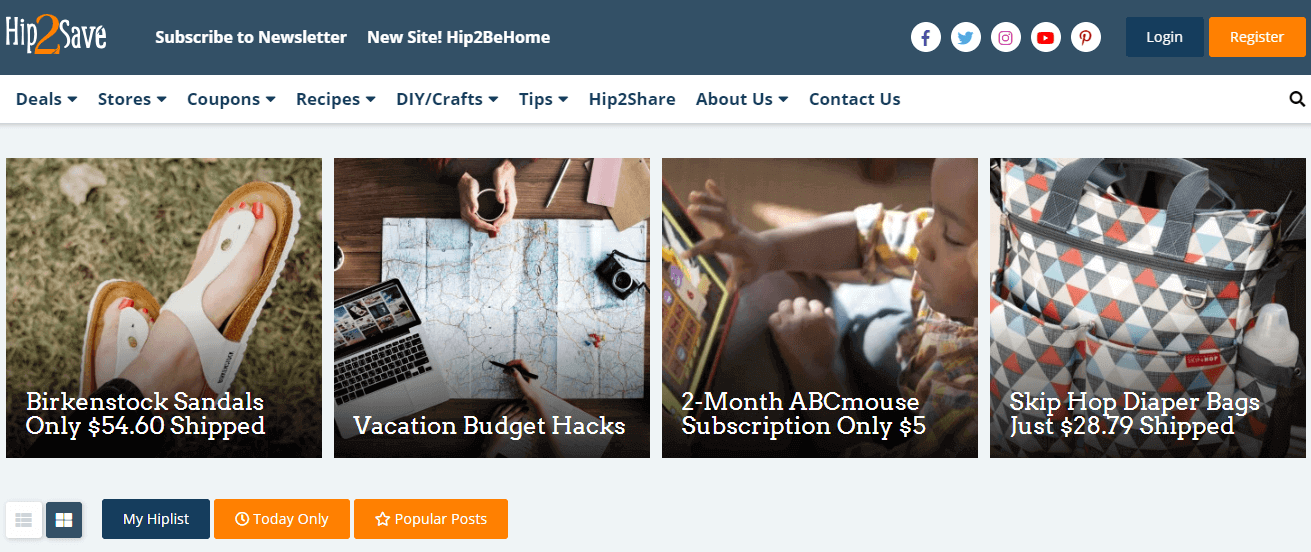Viewport: 1311px width, 552px height.
Task: Open Subscribe to Newsletter link
Action: pos(251,37)
